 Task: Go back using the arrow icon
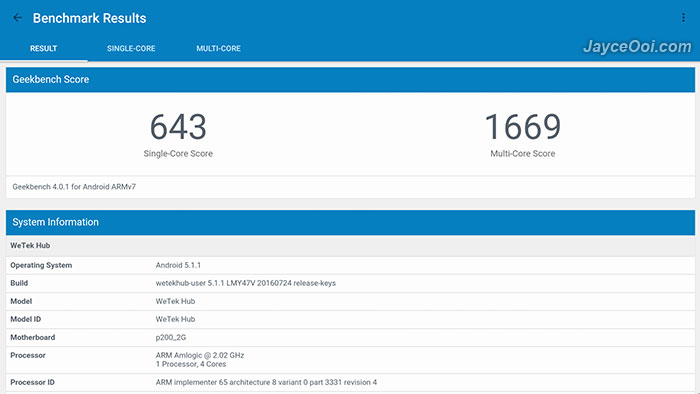click(x=17, y=18)
